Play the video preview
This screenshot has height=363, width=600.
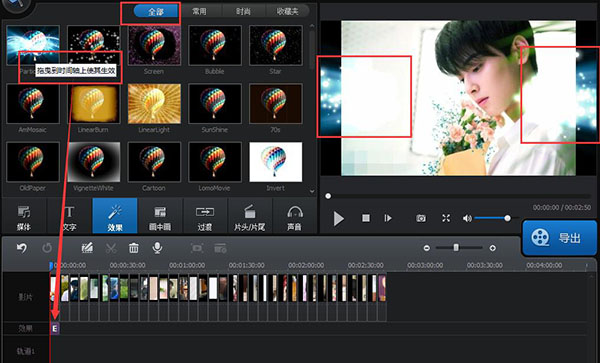tap(338, 219)
